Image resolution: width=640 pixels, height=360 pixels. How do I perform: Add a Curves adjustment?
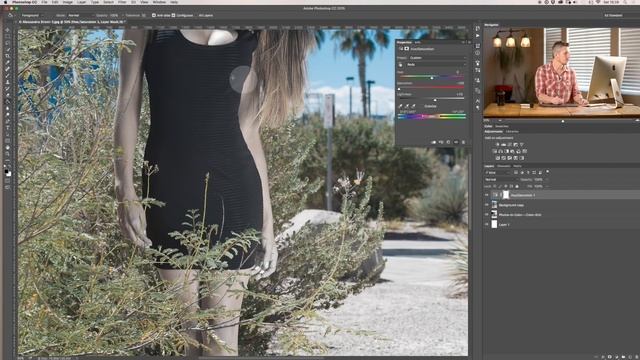tap(509, 144)
